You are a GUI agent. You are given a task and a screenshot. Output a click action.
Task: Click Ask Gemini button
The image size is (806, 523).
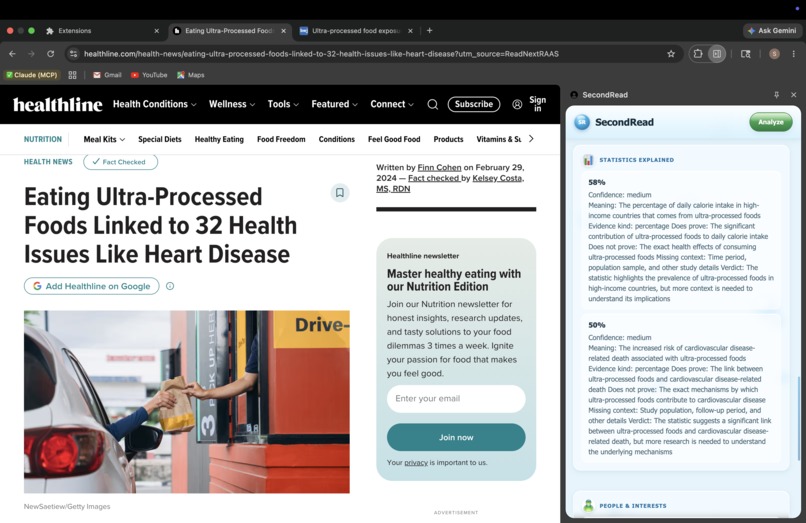[x=772, y=31]
